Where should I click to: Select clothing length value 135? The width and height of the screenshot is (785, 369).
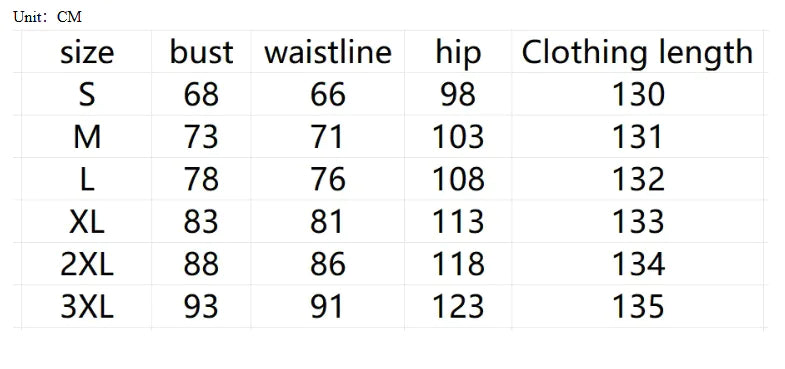(638, 307)
